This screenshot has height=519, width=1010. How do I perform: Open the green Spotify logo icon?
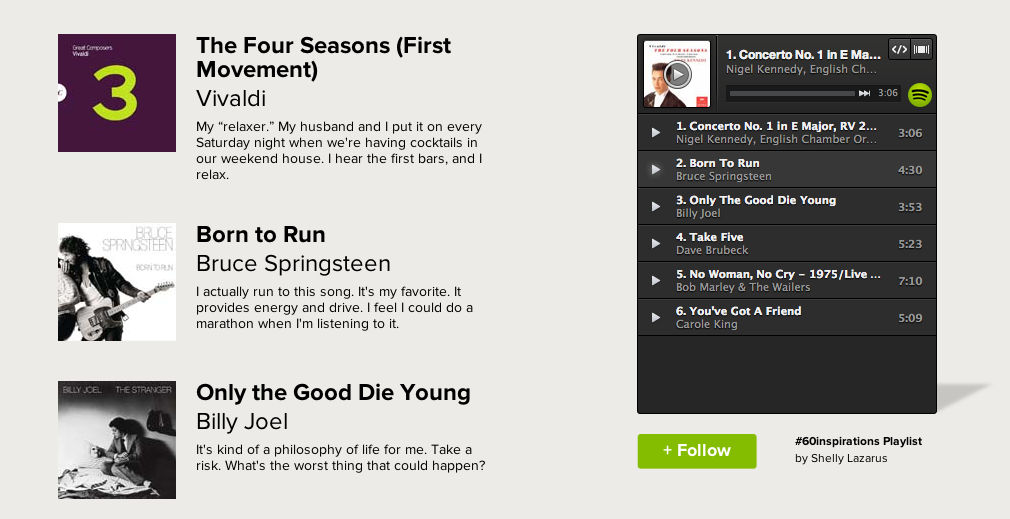coord(920,94)
